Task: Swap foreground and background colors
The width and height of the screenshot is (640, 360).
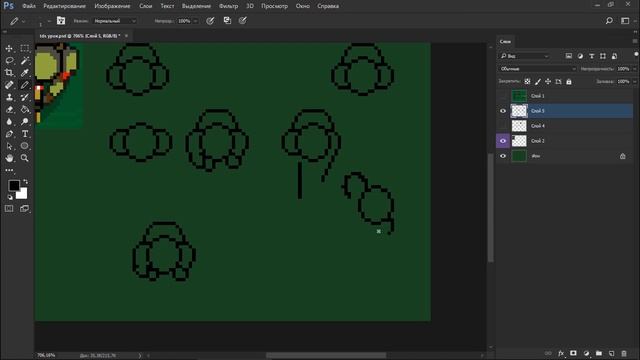Action: [25, 181]
